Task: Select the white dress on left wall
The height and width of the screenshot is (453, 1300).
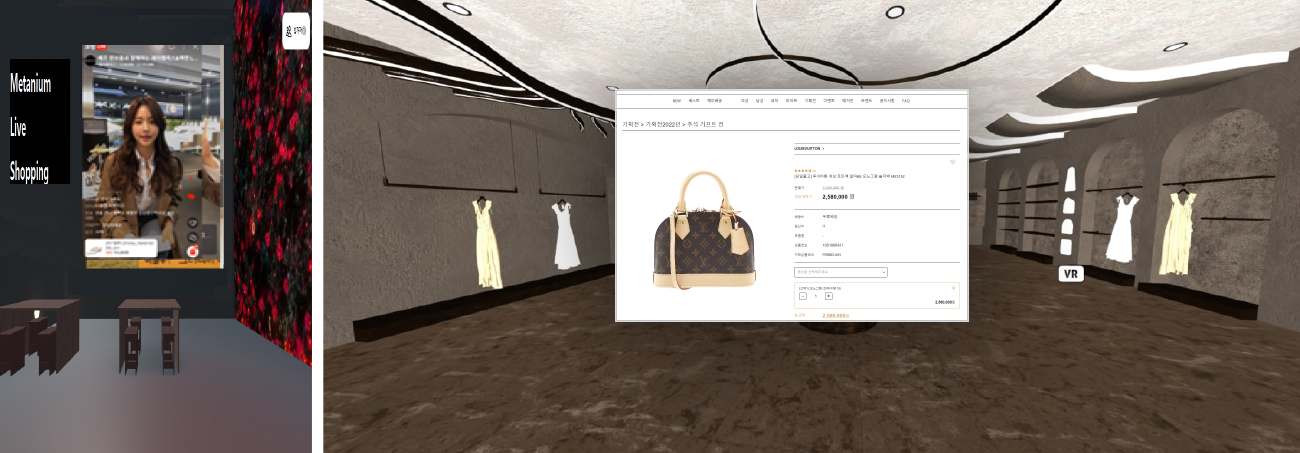Action: click(566, 234)
